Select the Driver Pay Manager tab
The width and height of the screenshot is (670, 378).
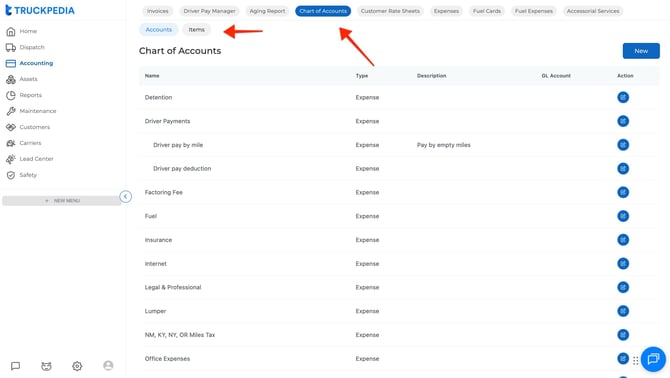pos(209,11)
